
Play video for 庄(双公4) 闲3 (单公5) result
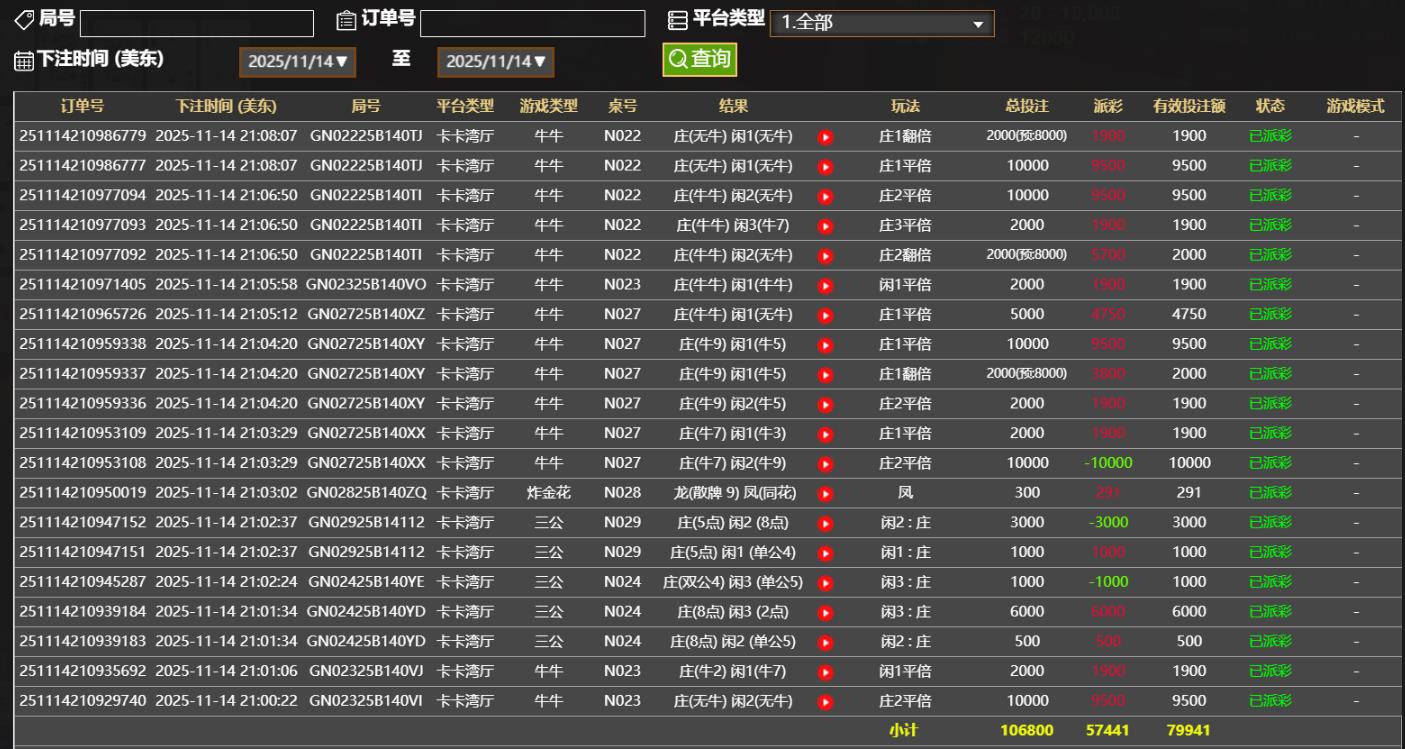[825, 582]
